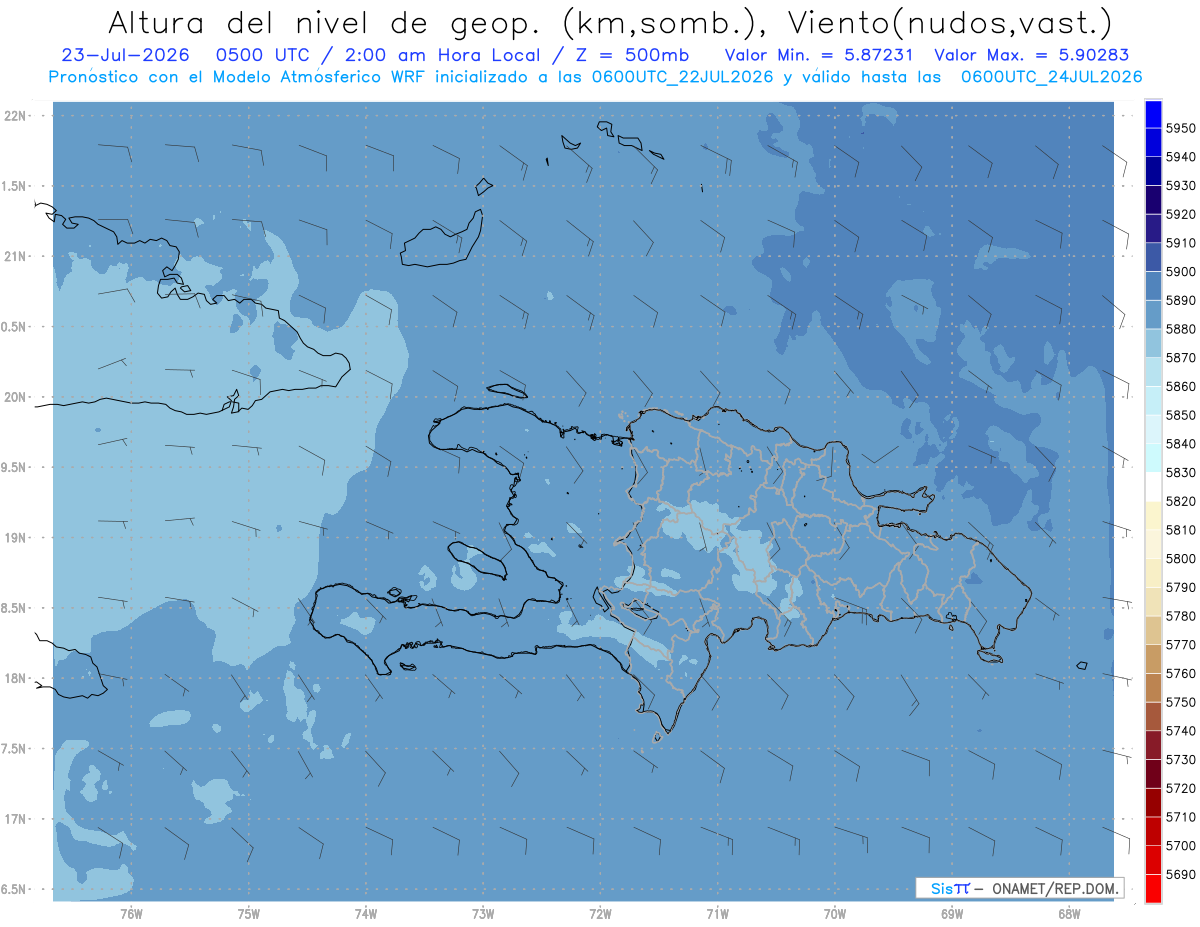The image size is (1200, 927).
Task: Click the tan swatch between 5770 and 5760
Action: 1153,659
